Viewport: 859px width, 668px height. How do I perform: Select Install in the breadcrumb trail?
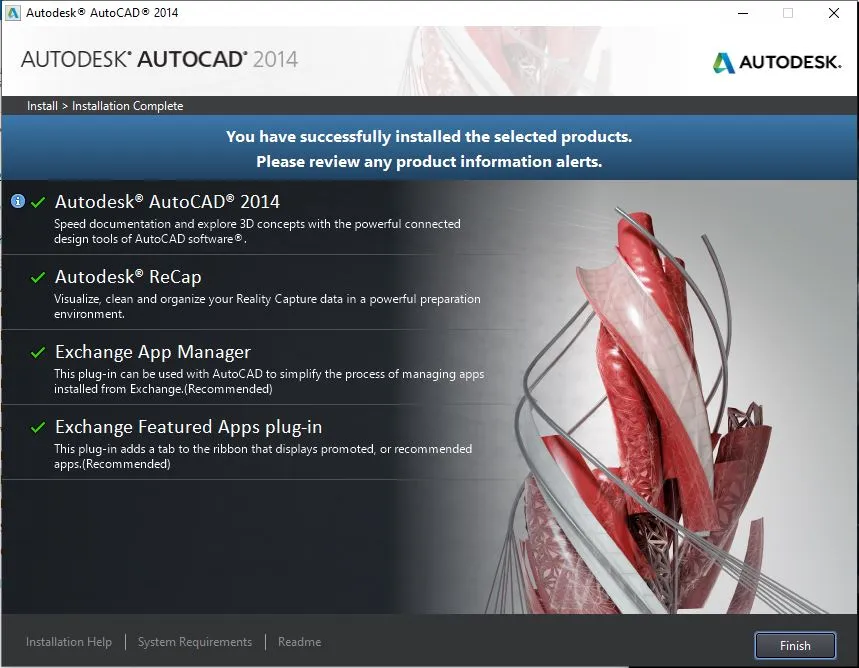(x=41, y=105)
